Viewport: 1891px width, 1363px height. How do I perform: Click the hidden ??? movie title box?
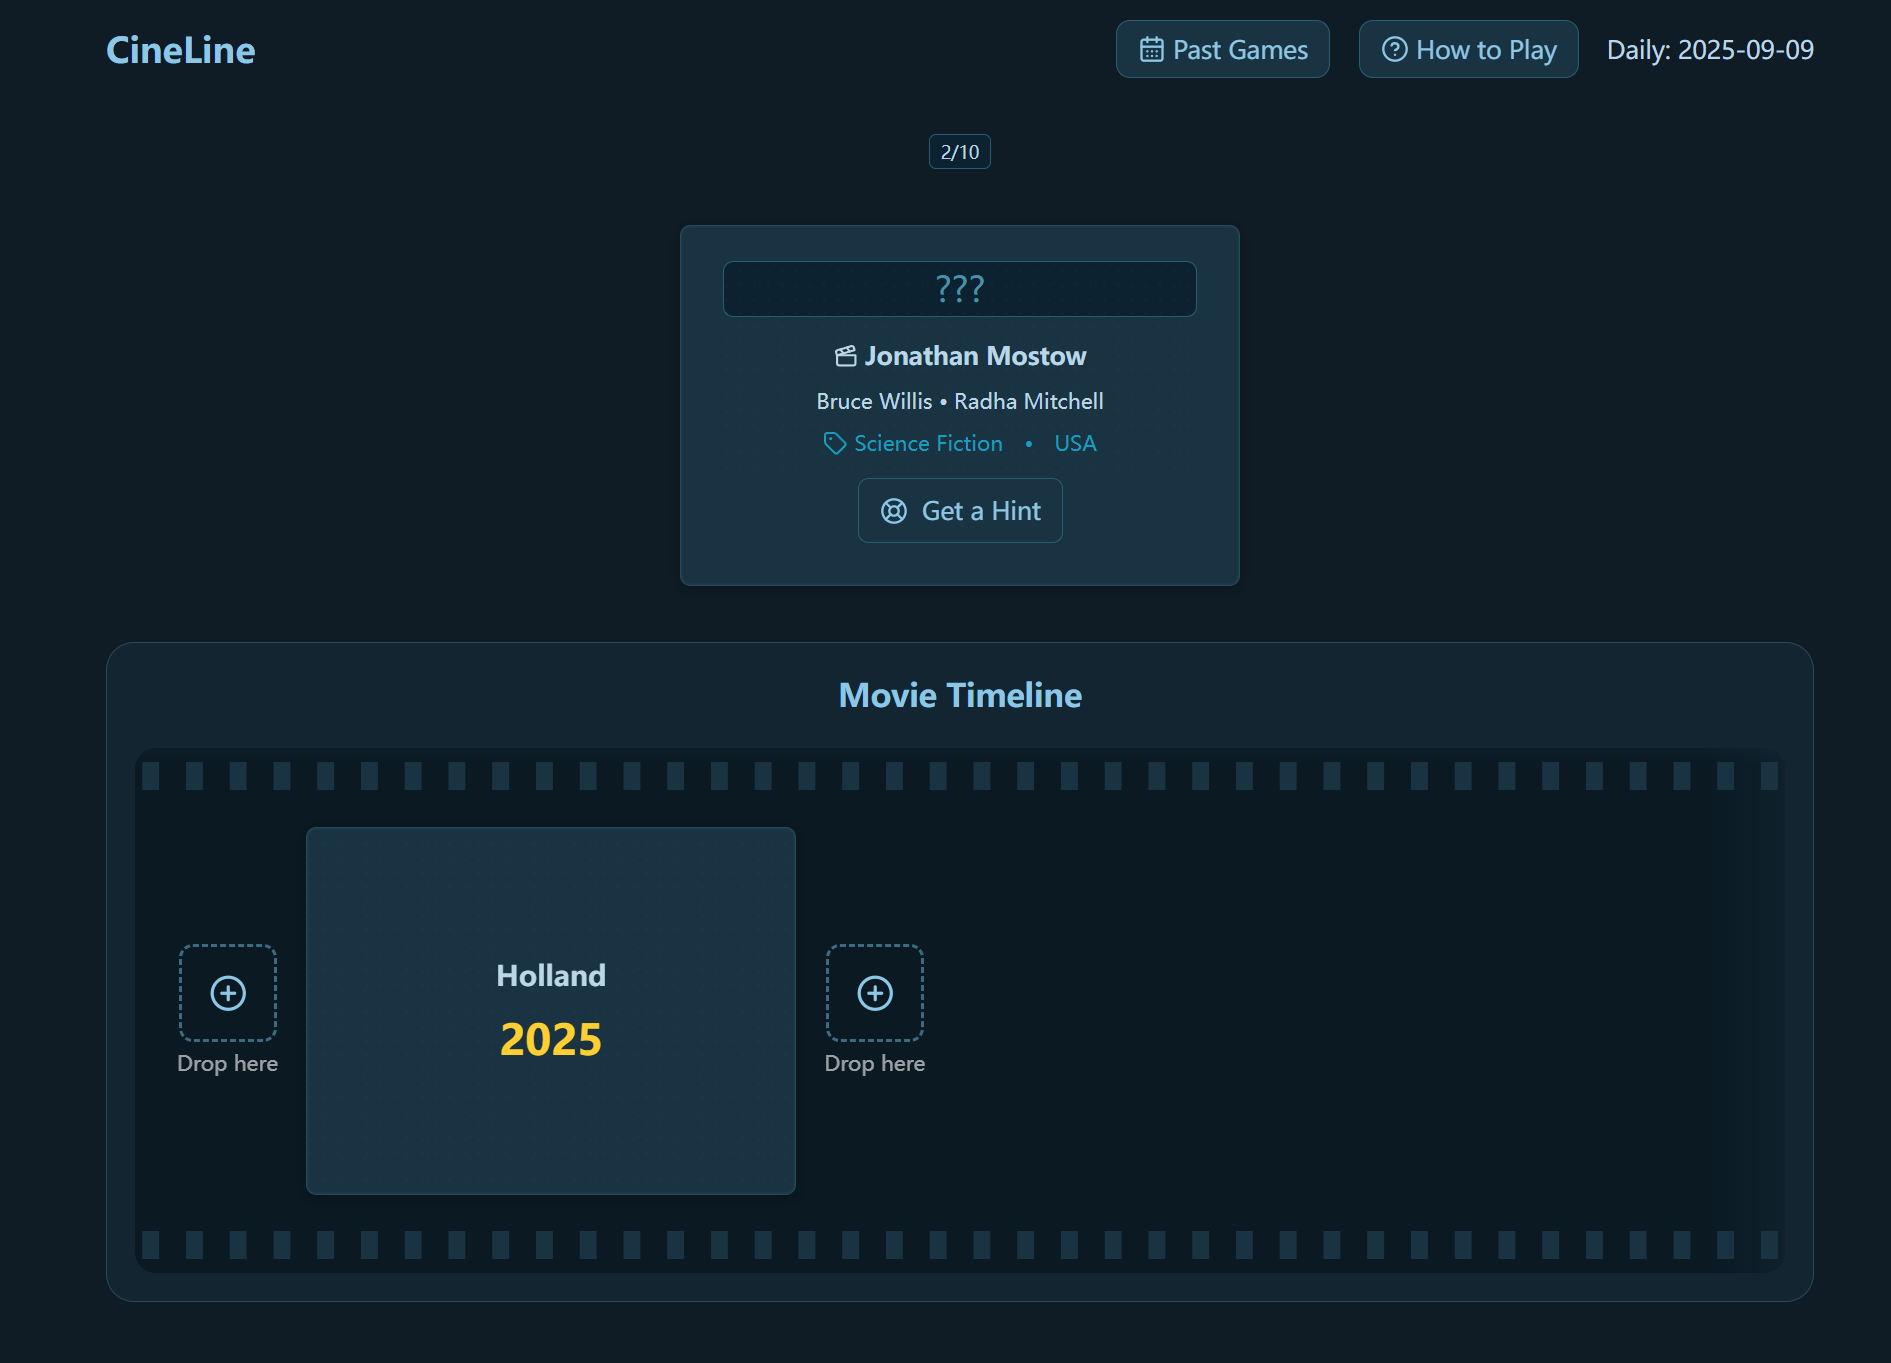[x=959, y=289]
